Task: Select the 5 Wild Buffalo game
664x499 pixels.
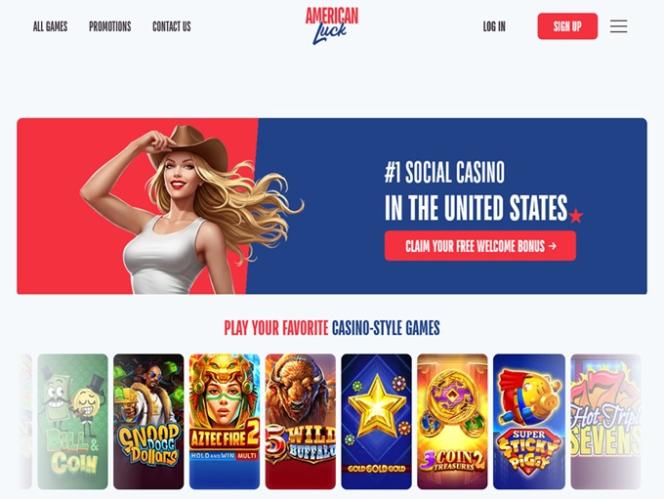Action: 301,421
